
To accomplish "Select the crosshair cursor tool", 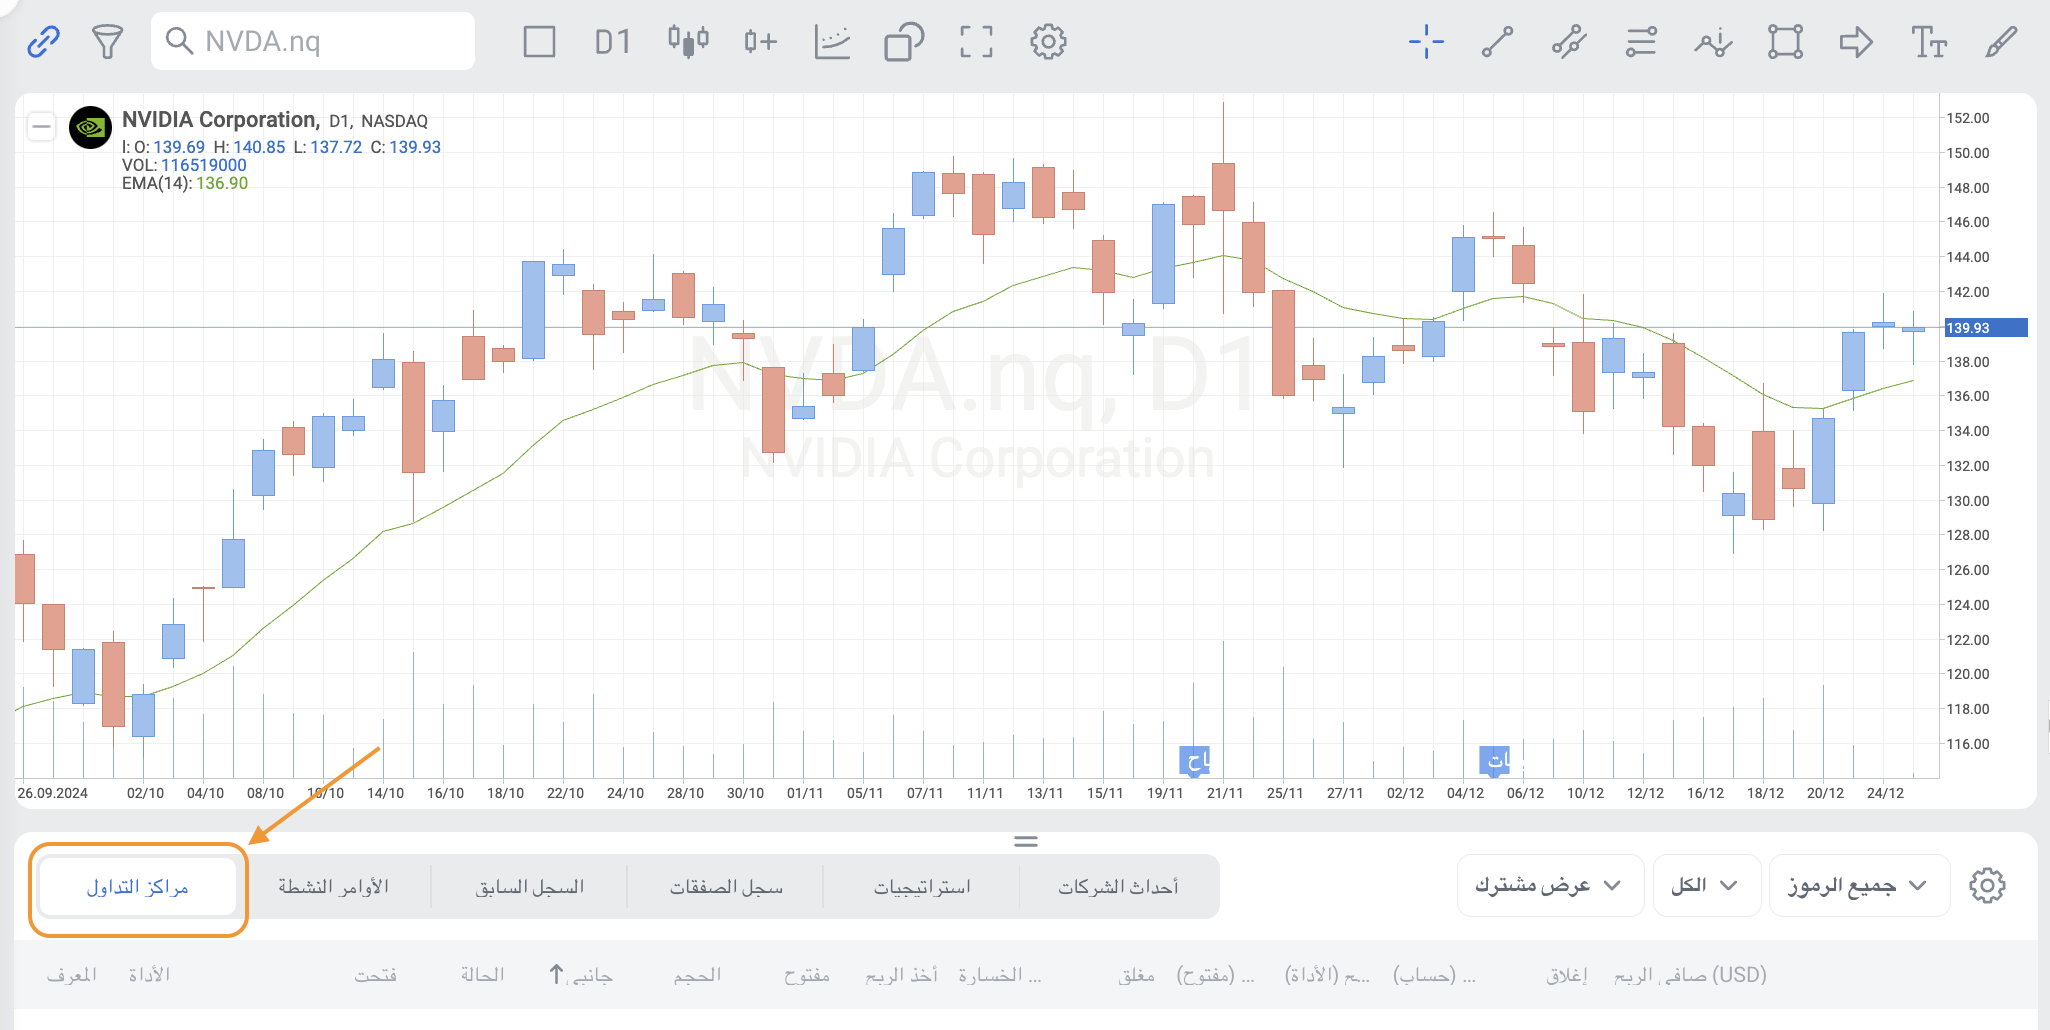I will (1426, 42).
